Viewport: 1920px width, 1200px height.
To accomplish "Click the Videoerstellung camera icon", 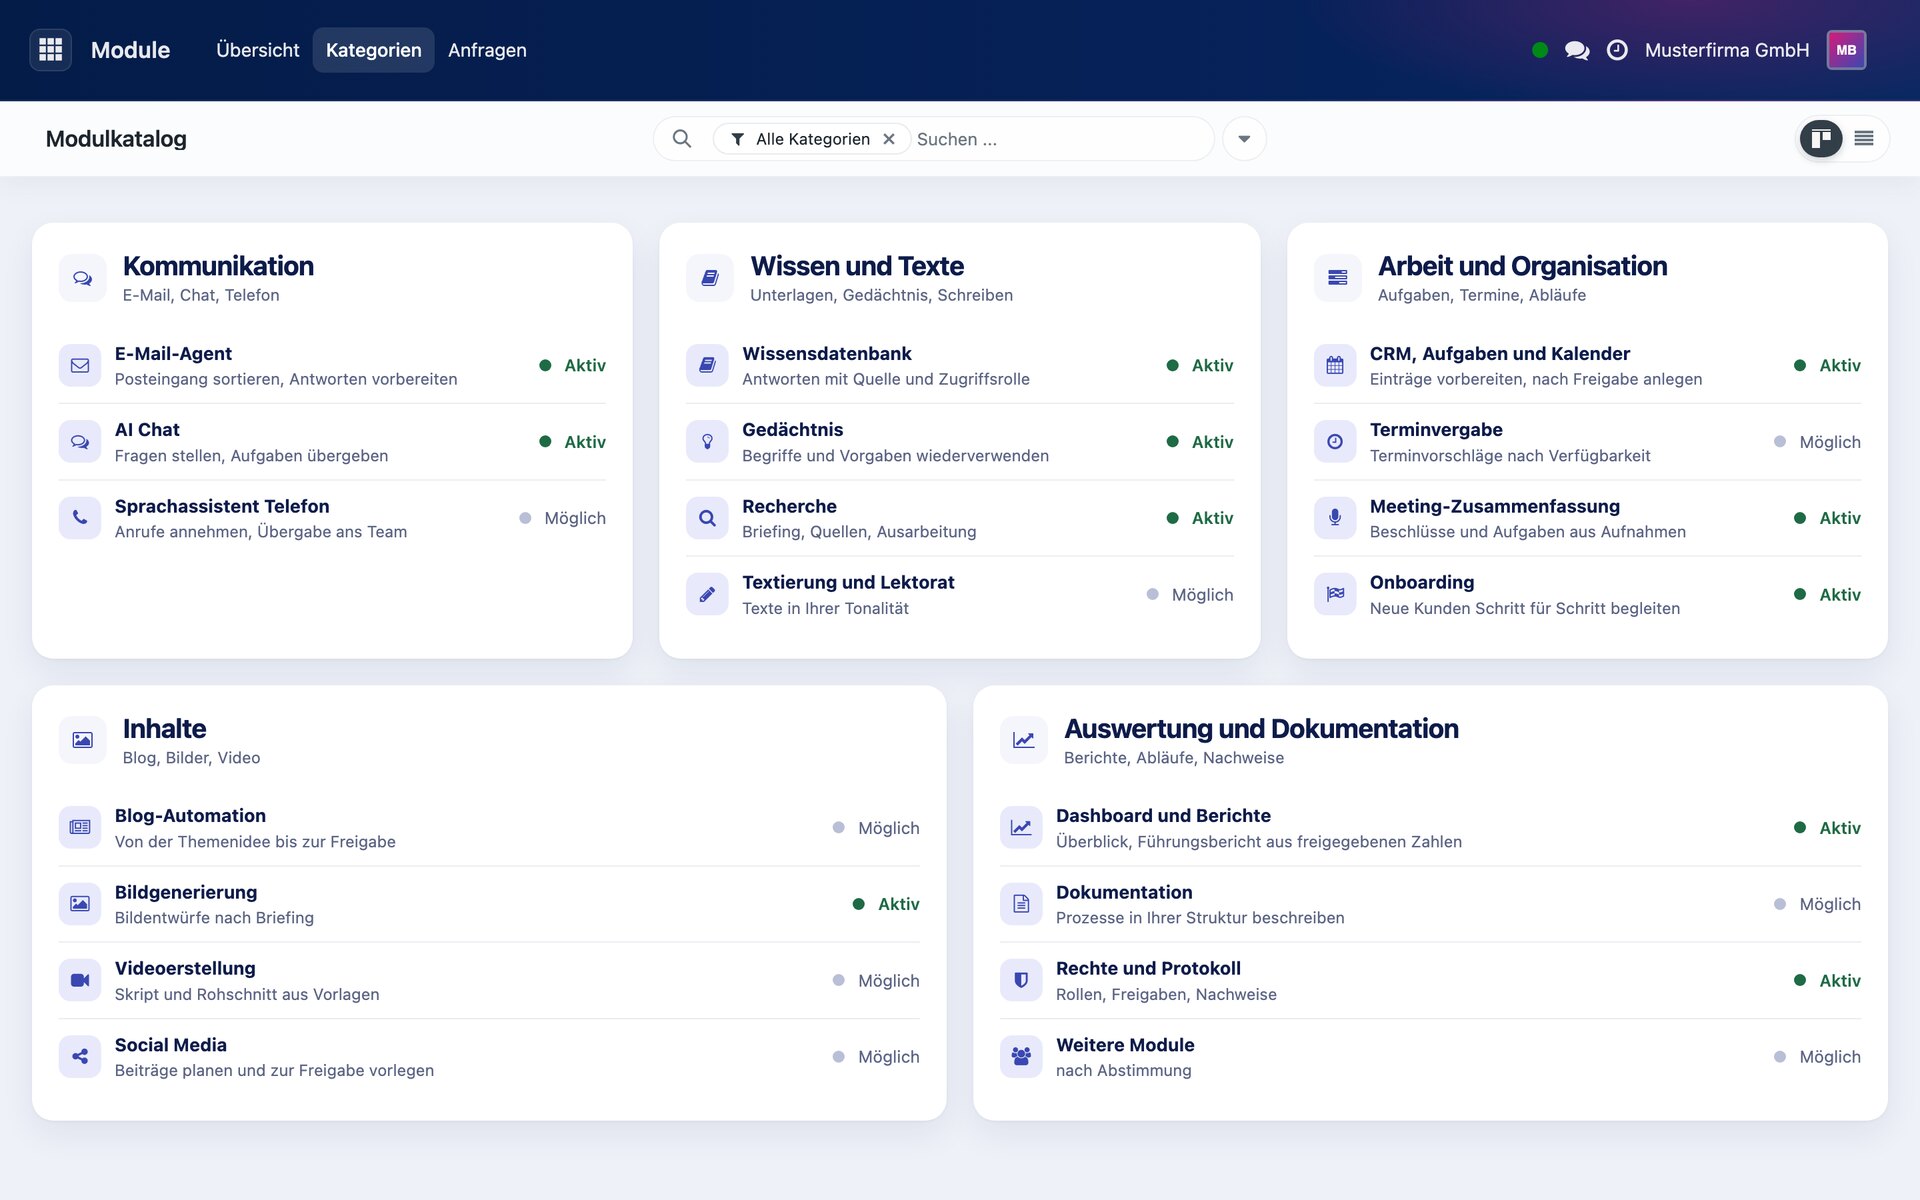I will click(x=80, y=981).
